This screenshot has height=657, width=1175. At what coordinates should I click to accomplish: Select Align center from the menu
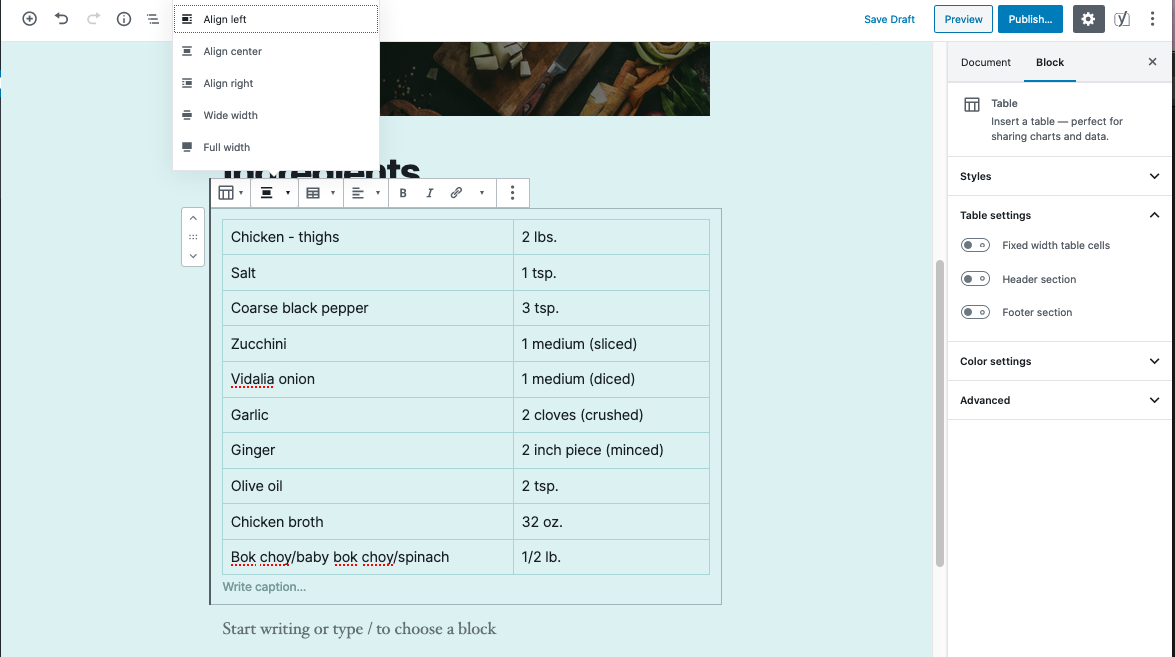pos(276,51)
